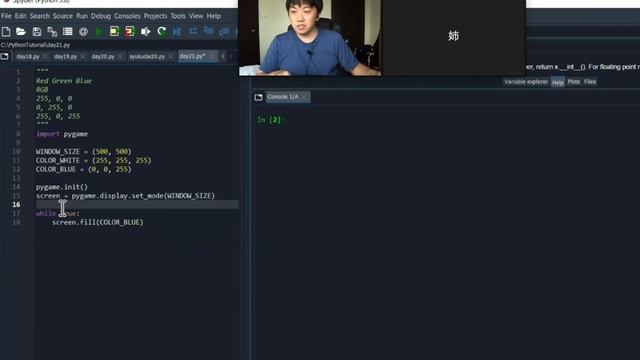Click the webcam video thumbnail of the presenter

(x=310, y=38)
